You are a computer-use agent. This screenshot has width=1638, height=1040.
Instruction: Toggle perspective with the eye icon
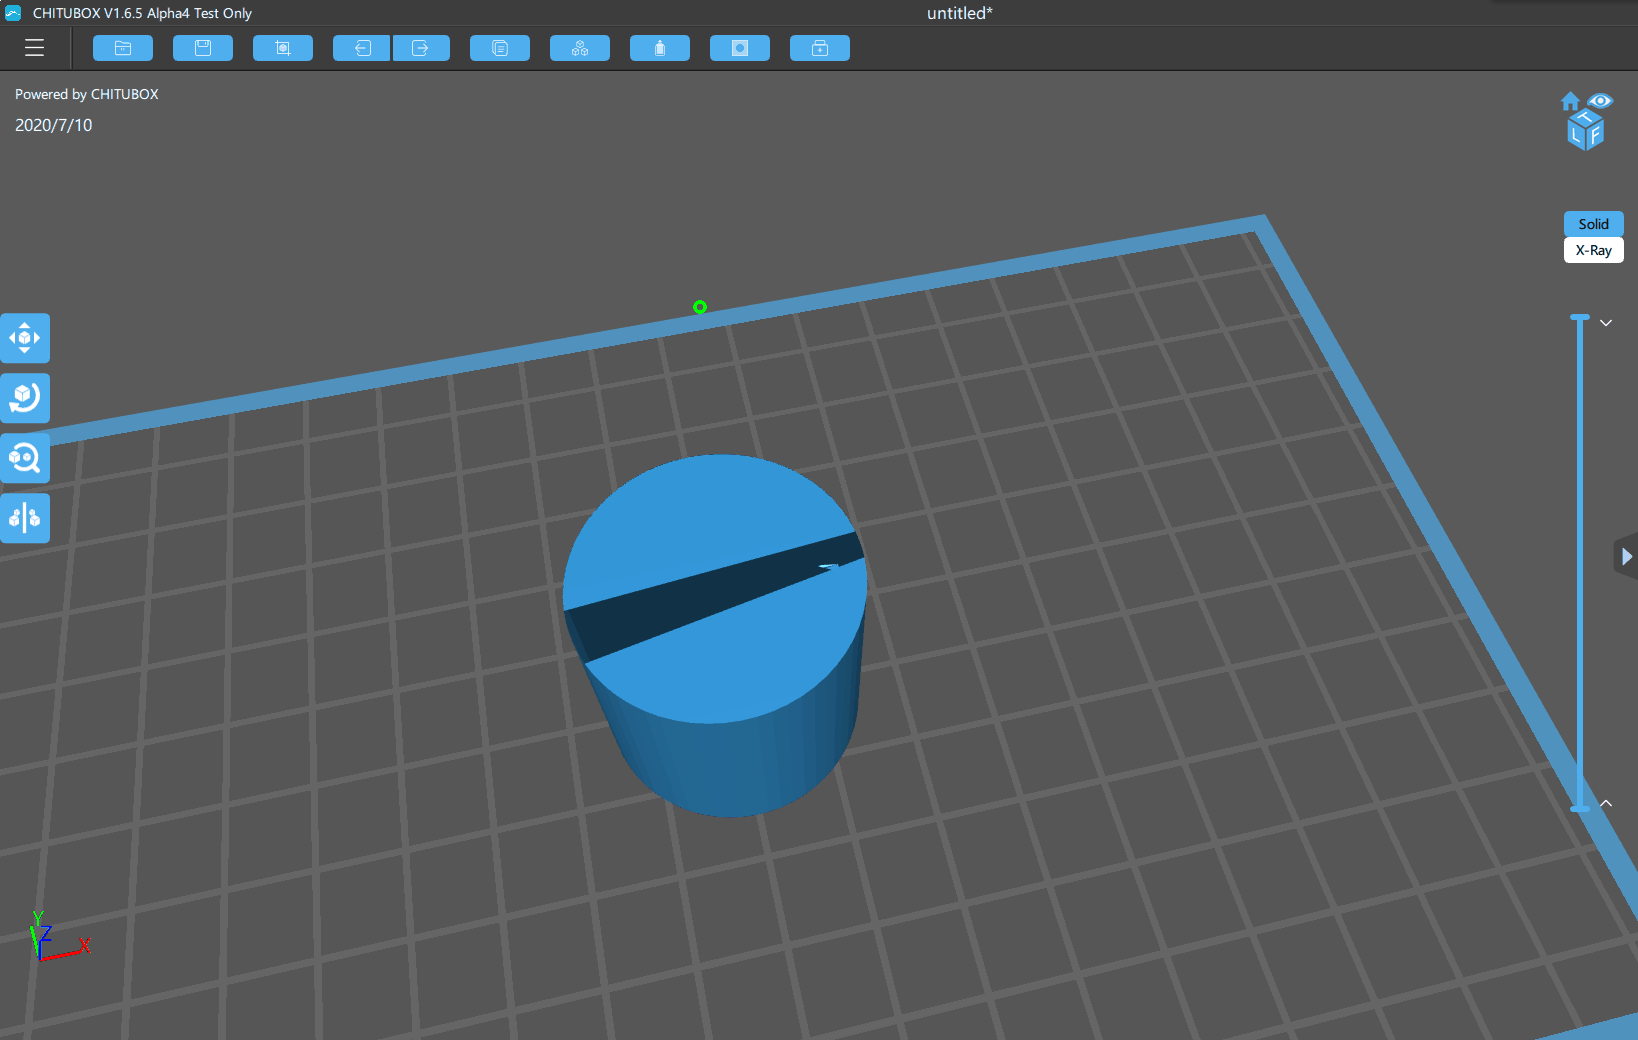1602,100
